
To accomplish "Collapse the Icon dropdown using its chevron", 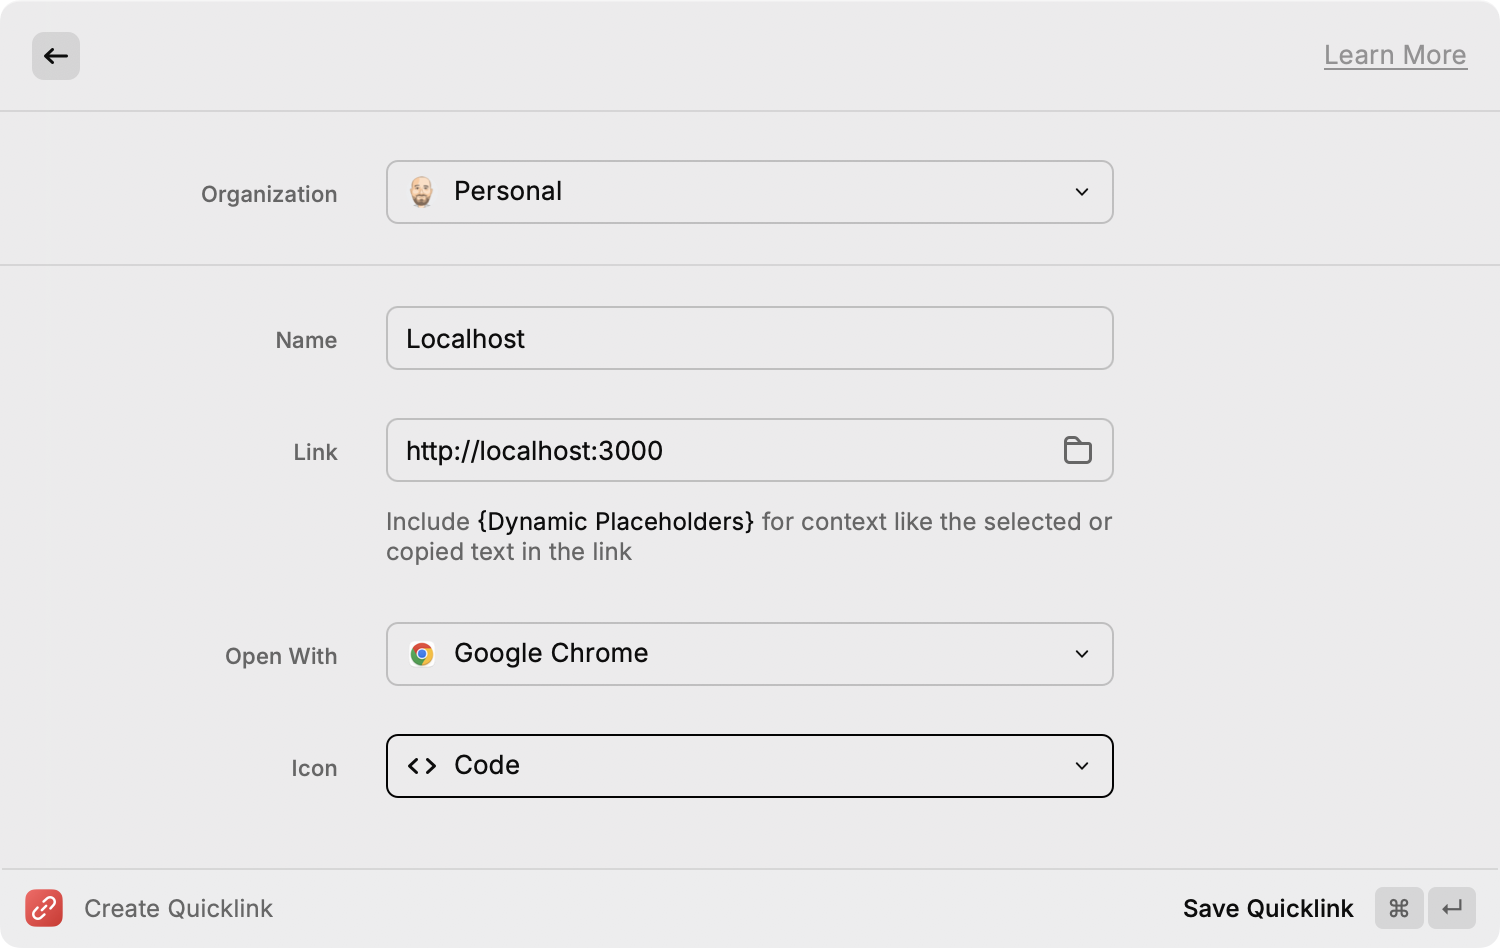I will coord(1083,765).
